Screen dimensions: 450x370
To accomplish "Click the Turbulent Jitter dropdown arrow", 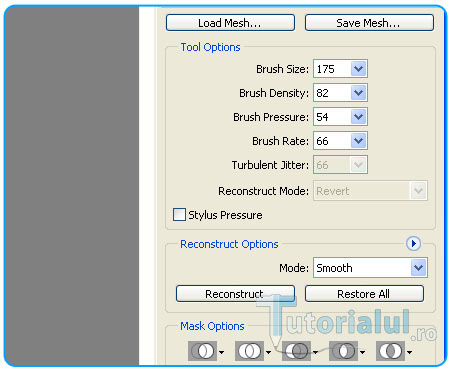I will pos(358,165).
